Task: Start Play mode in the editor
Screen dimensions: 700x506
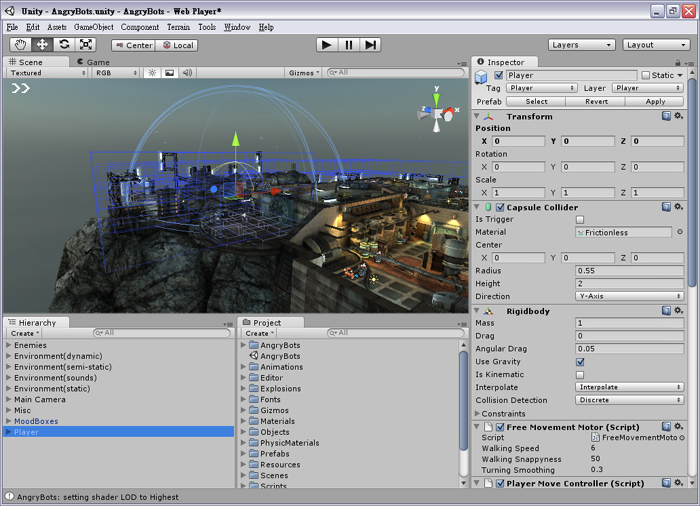Action: coord(327,45)
